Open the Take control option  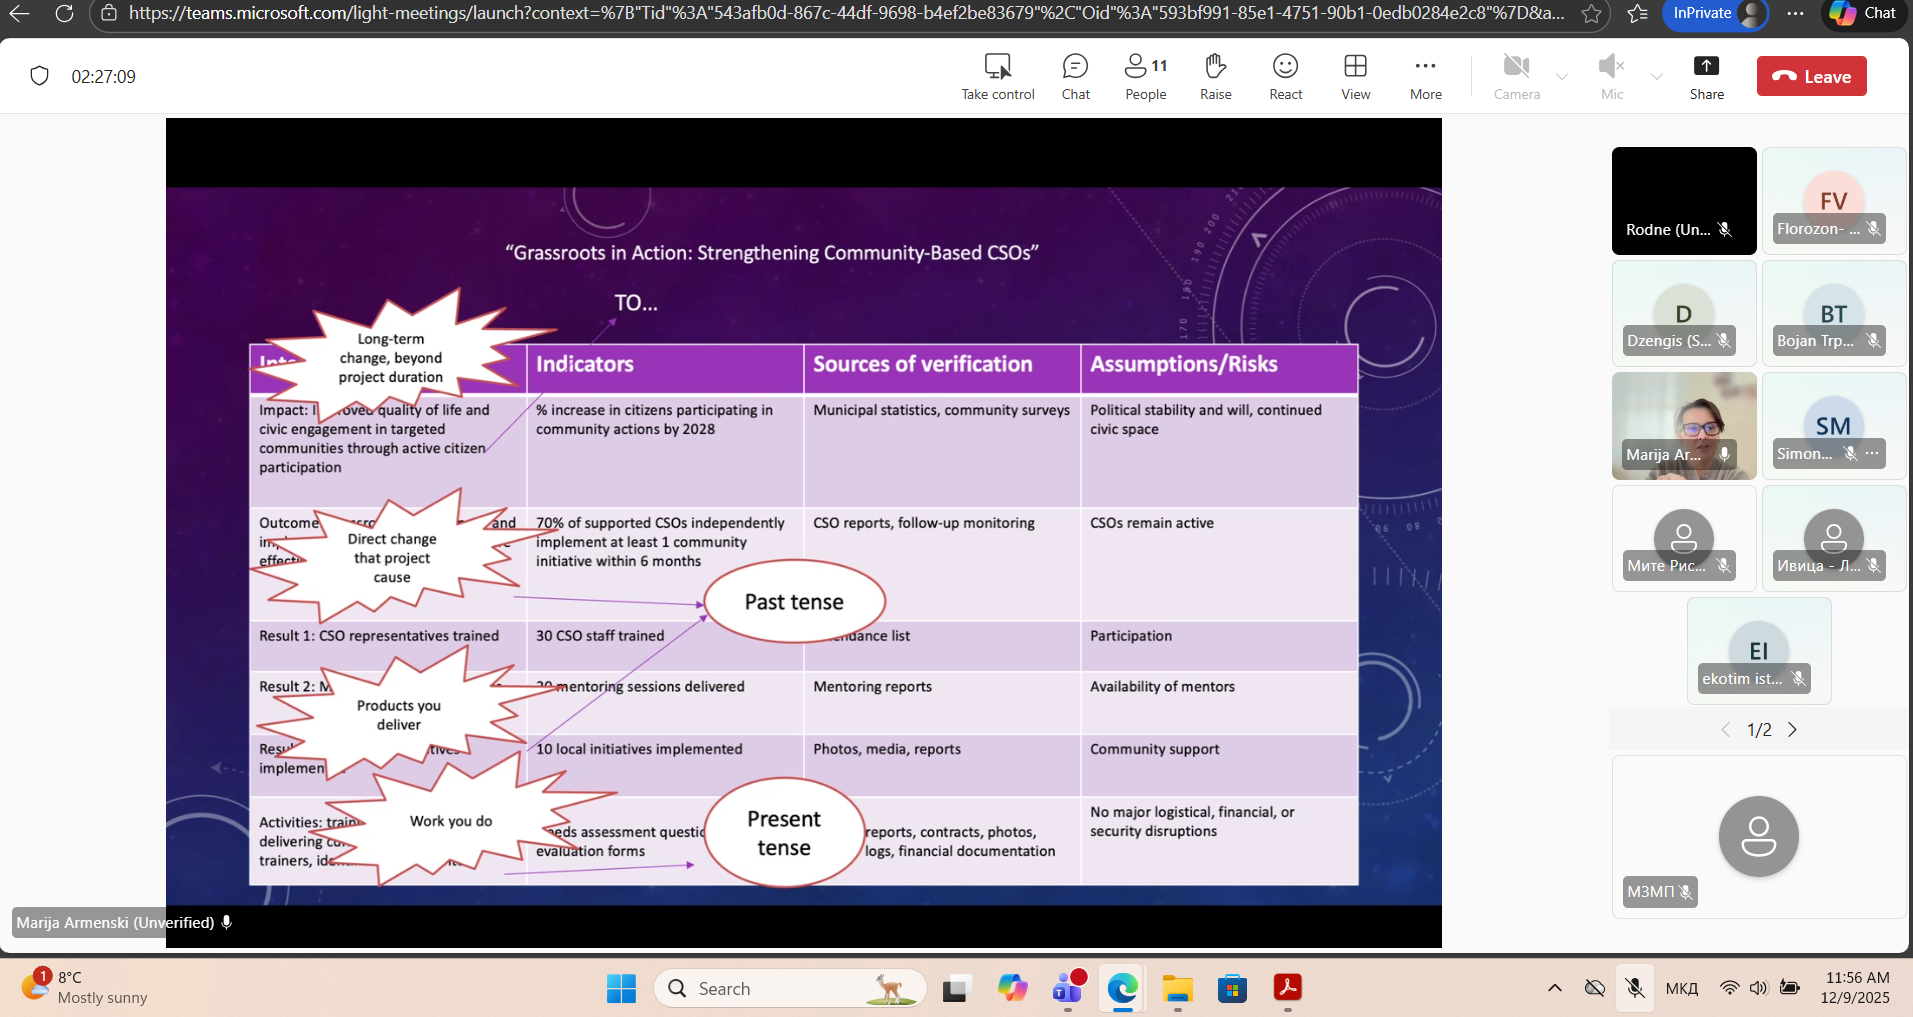pos(997,77)
